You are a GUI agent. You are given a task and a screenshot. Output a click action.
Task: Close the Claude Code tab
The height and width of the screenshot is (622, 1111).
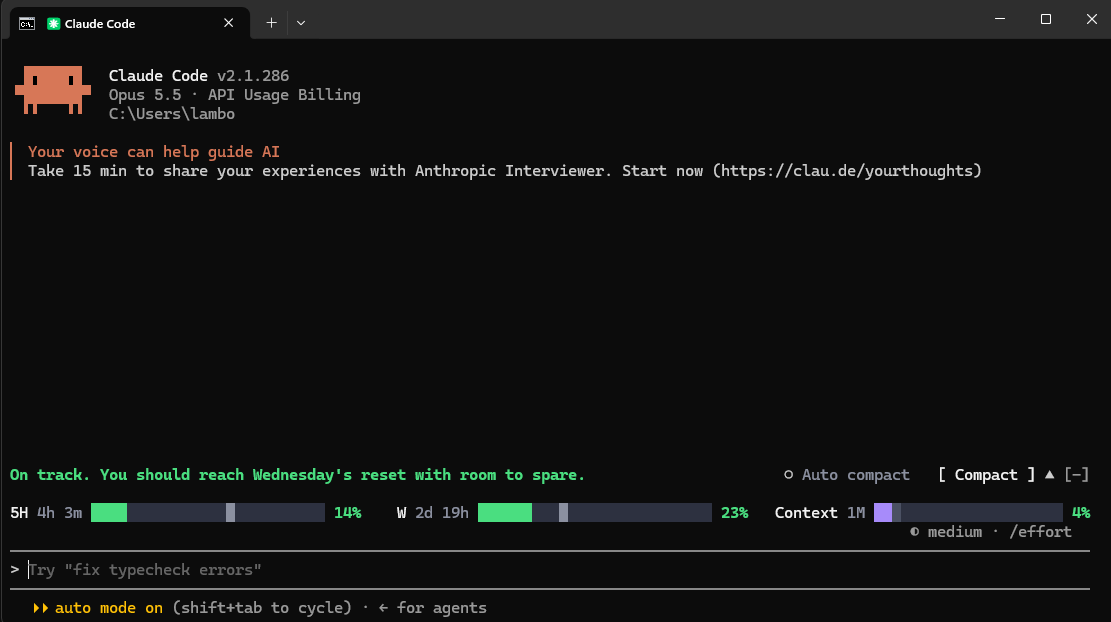pyautogui.click(x=228, y=23)
